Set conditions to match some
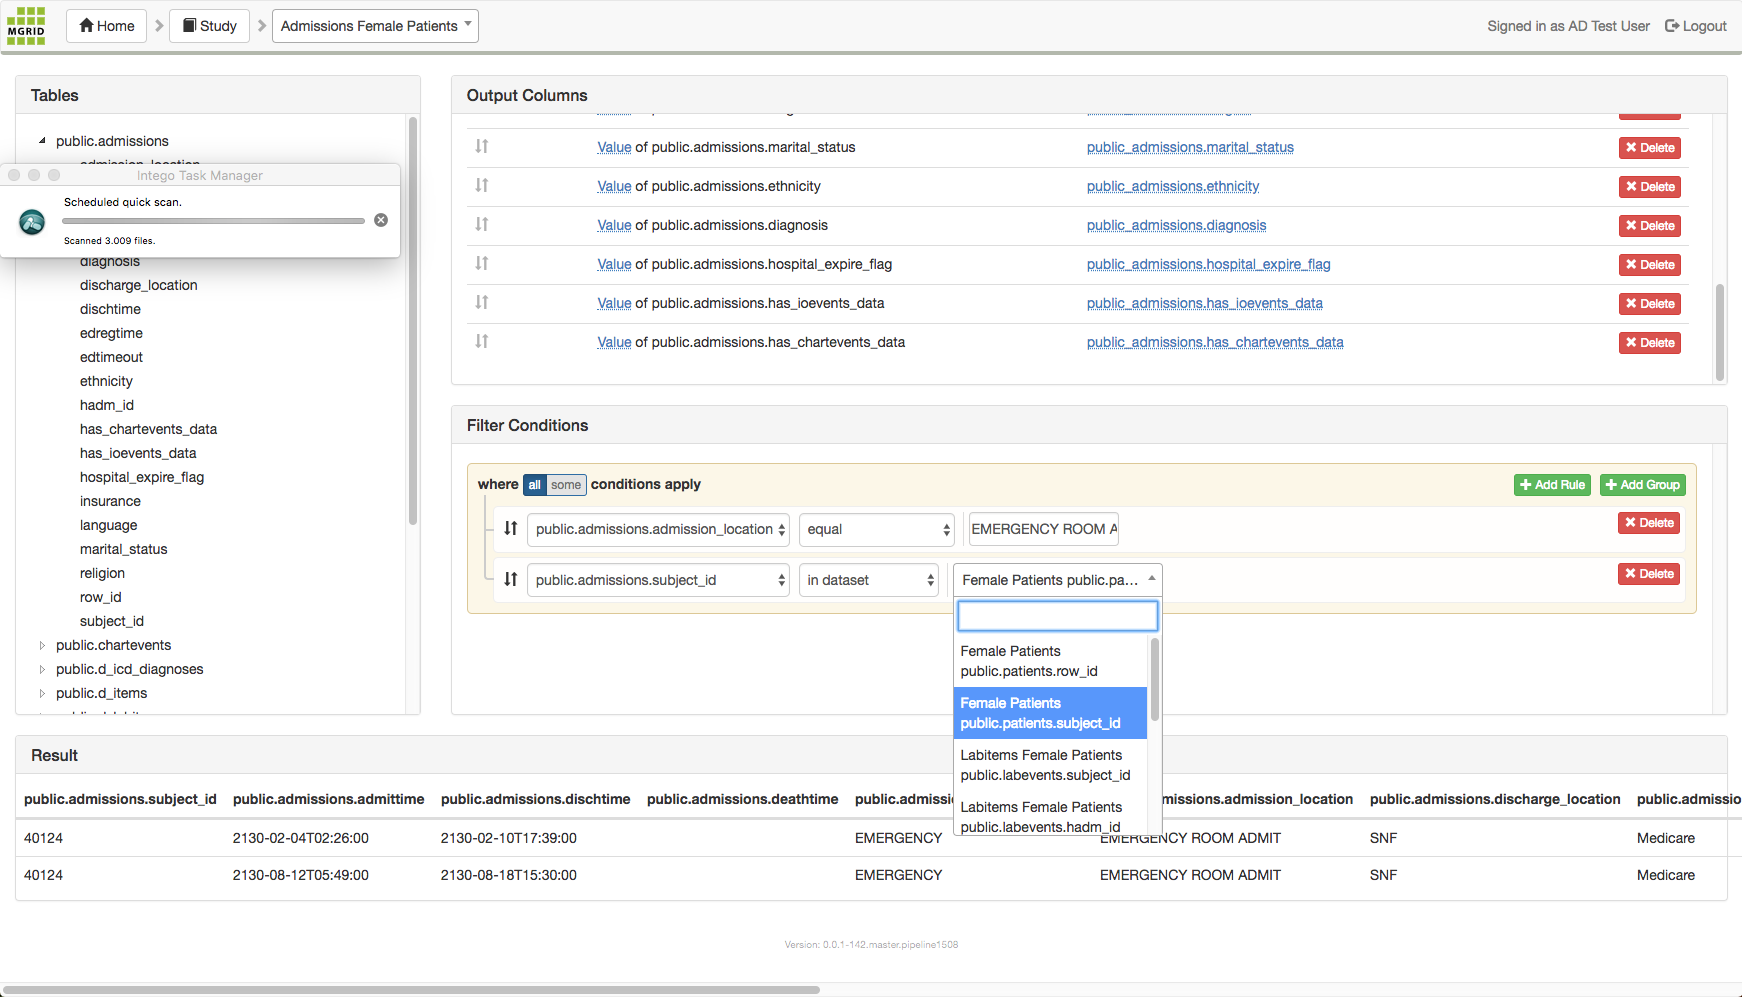The height and width of the screenshot is (997, 1742). pyautogui.click(x=566, y=485)
